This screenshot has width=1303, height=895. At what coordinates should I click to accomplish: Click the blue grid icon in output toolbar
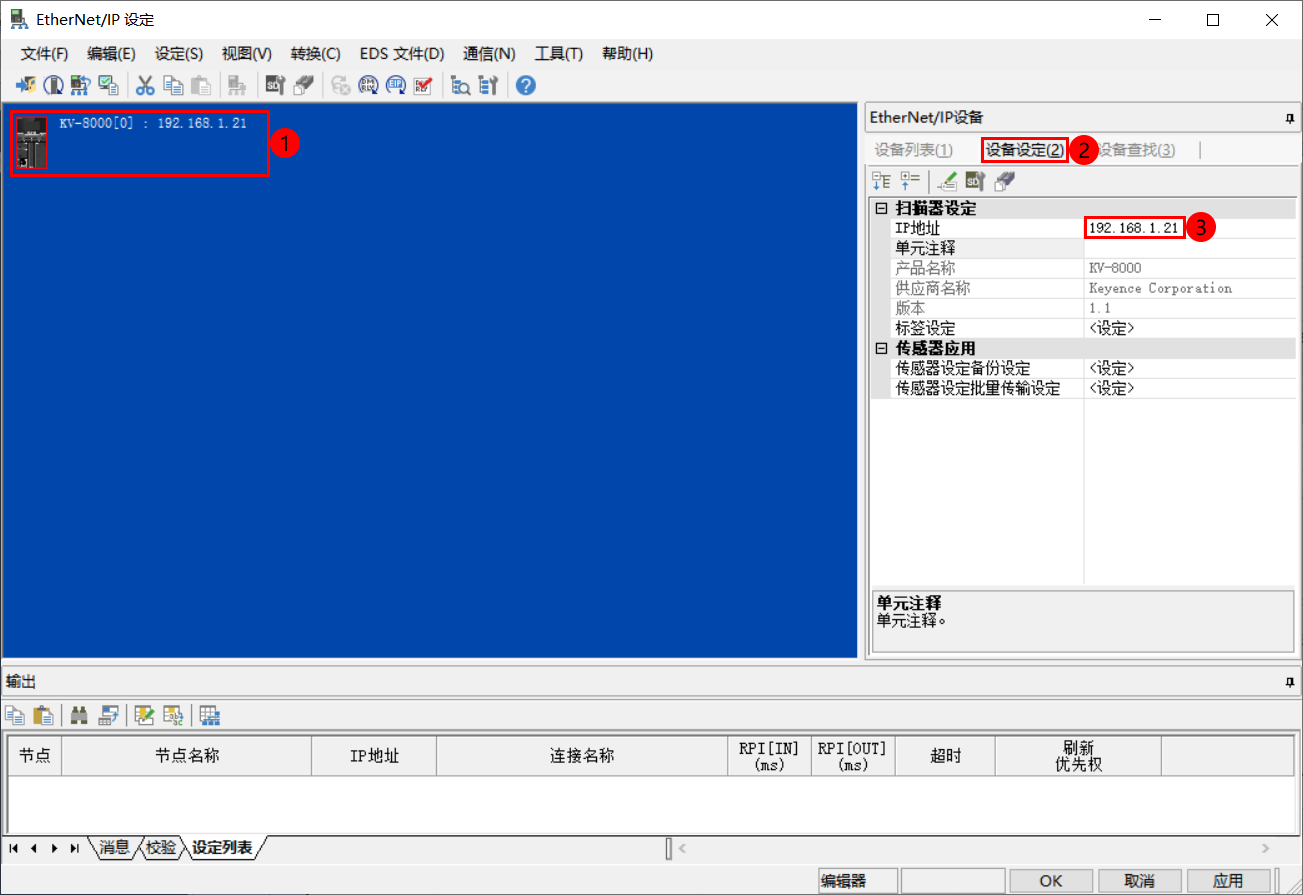pos(210,715)
